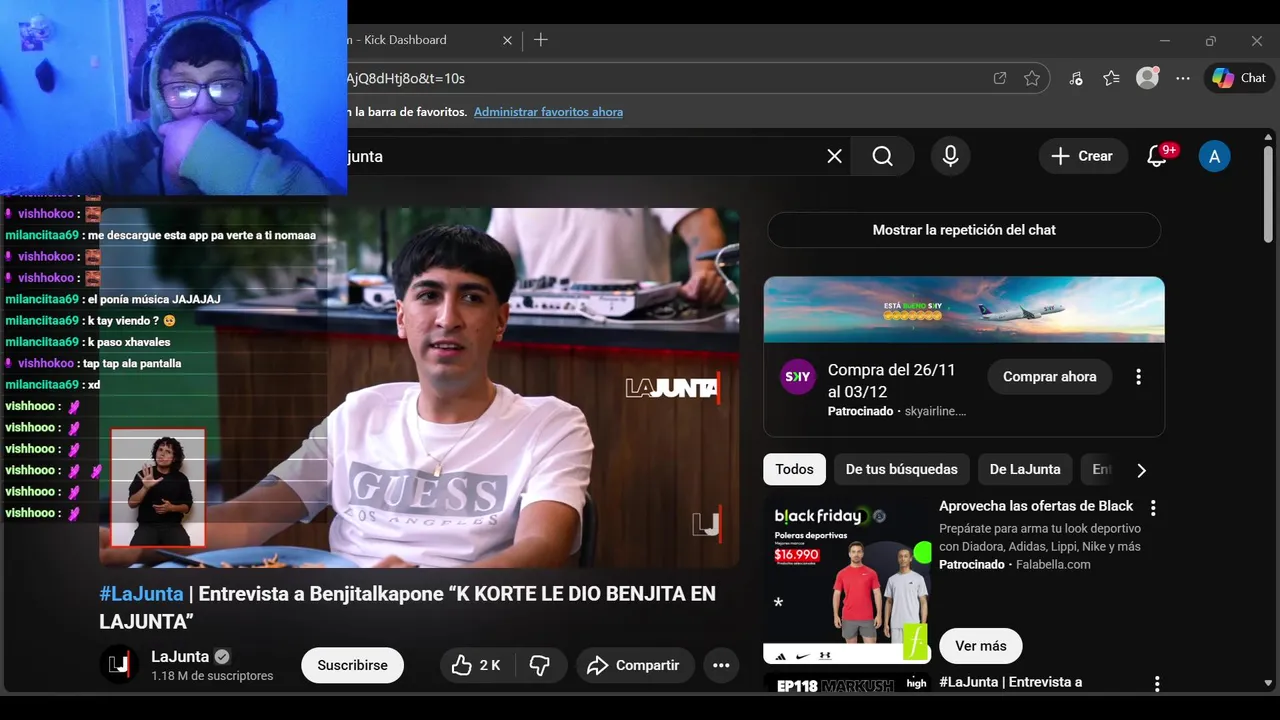This screenshot has height=720, width=1280.
Task: Open the YouTube account avatar A
Action: 1214,156
